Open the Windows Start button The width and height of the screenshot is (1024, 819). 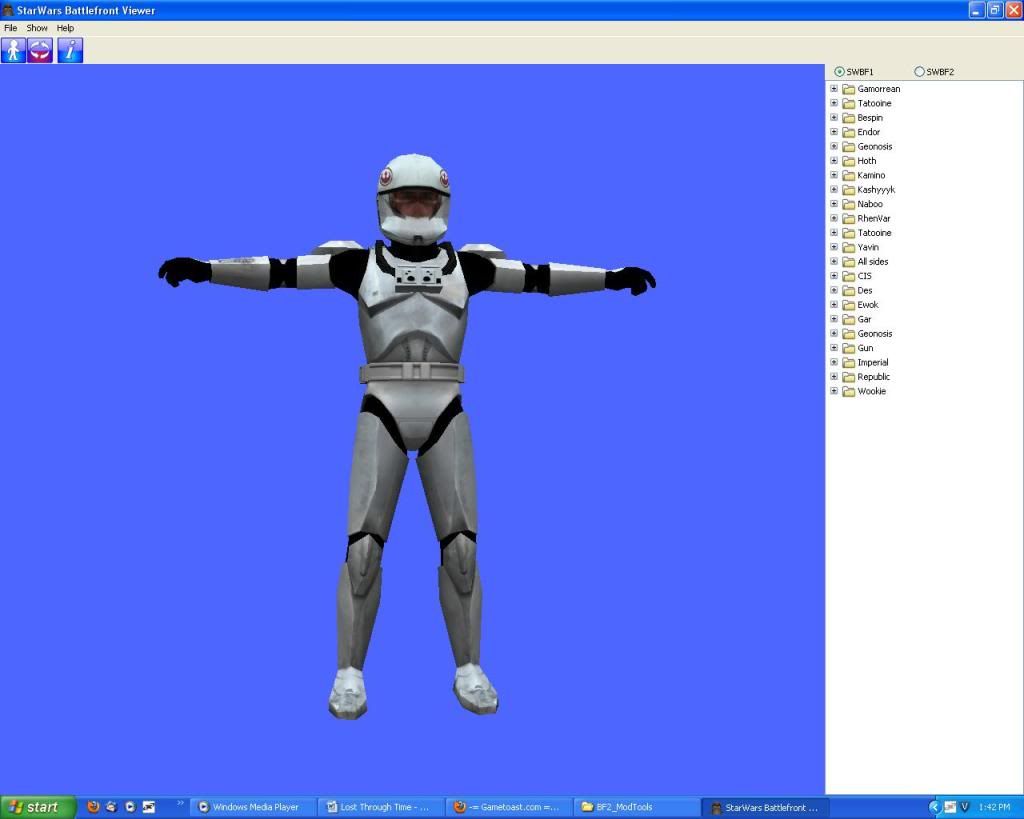coord(37,807)
